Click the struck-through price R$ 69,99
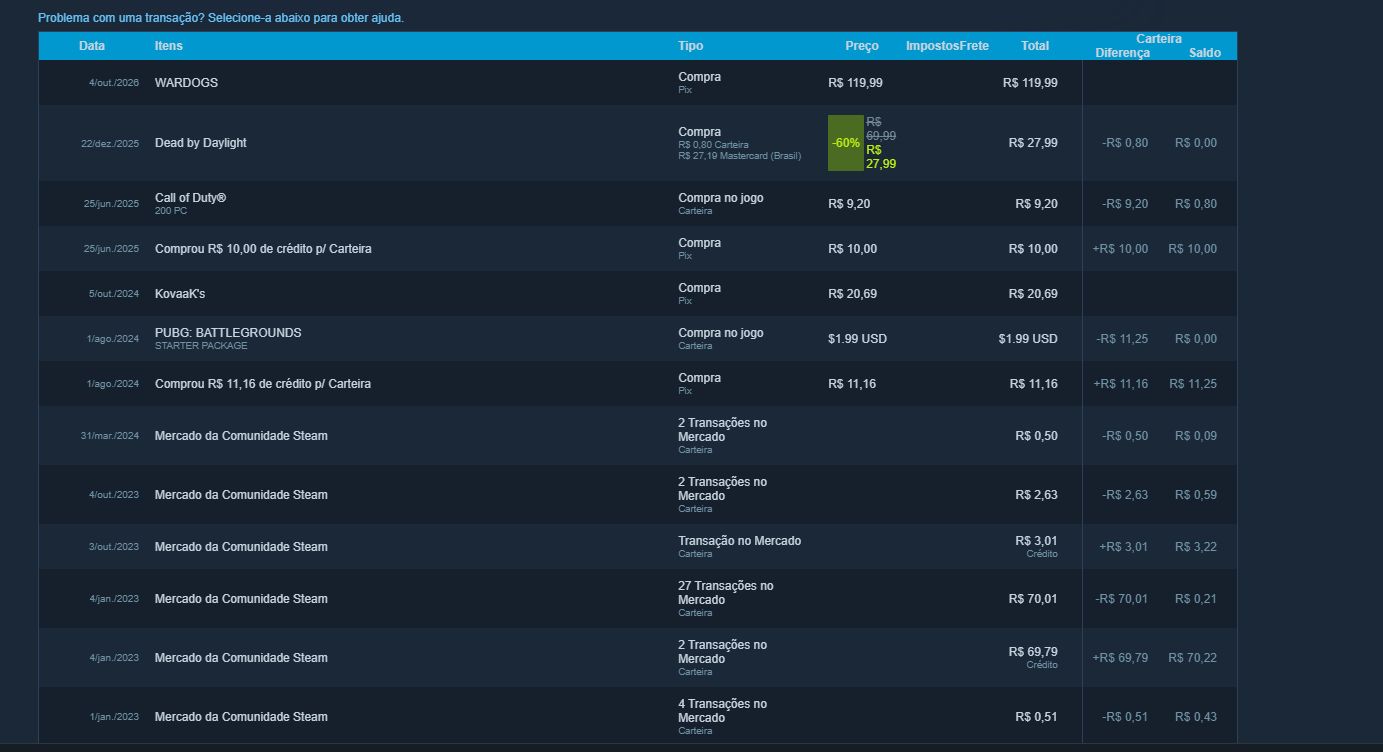1383x752 pixels. 881,128
